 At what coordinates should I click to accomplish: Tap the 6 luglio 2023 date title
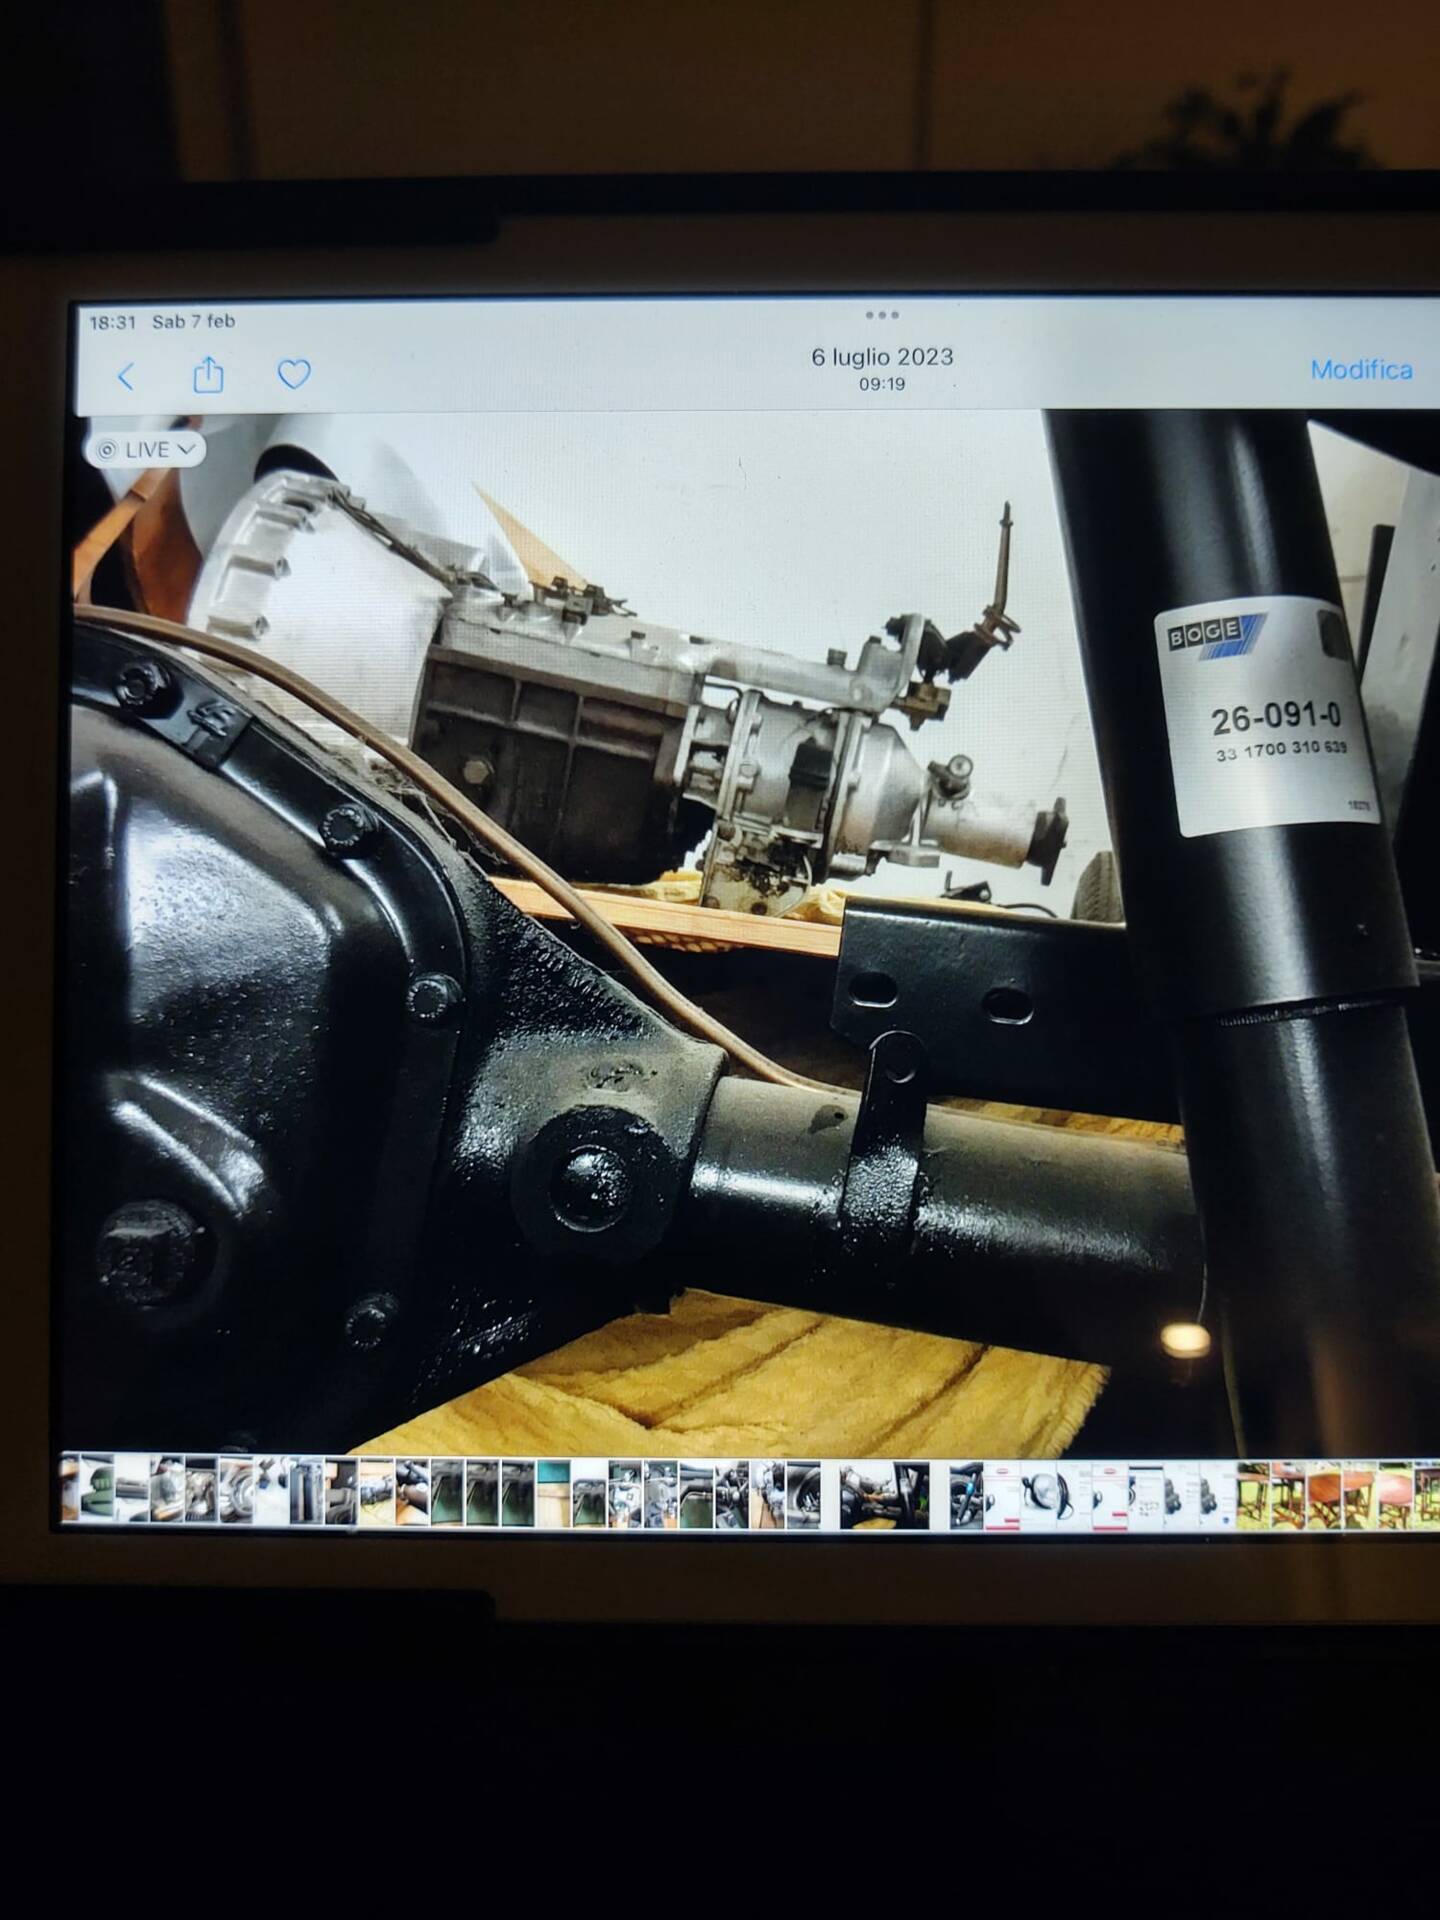(x=882, y=357)
